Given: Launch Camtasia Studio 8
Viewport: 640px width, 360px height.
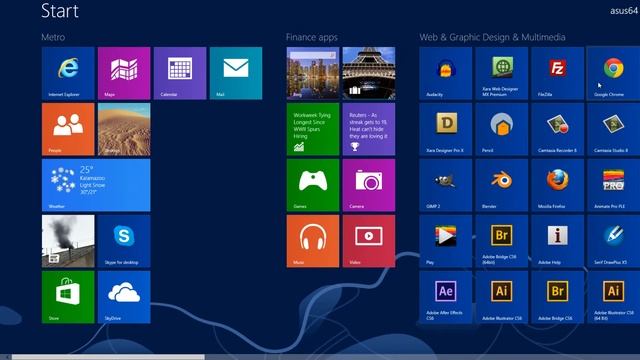Looking at the screenshot, I should coord(613,129).
